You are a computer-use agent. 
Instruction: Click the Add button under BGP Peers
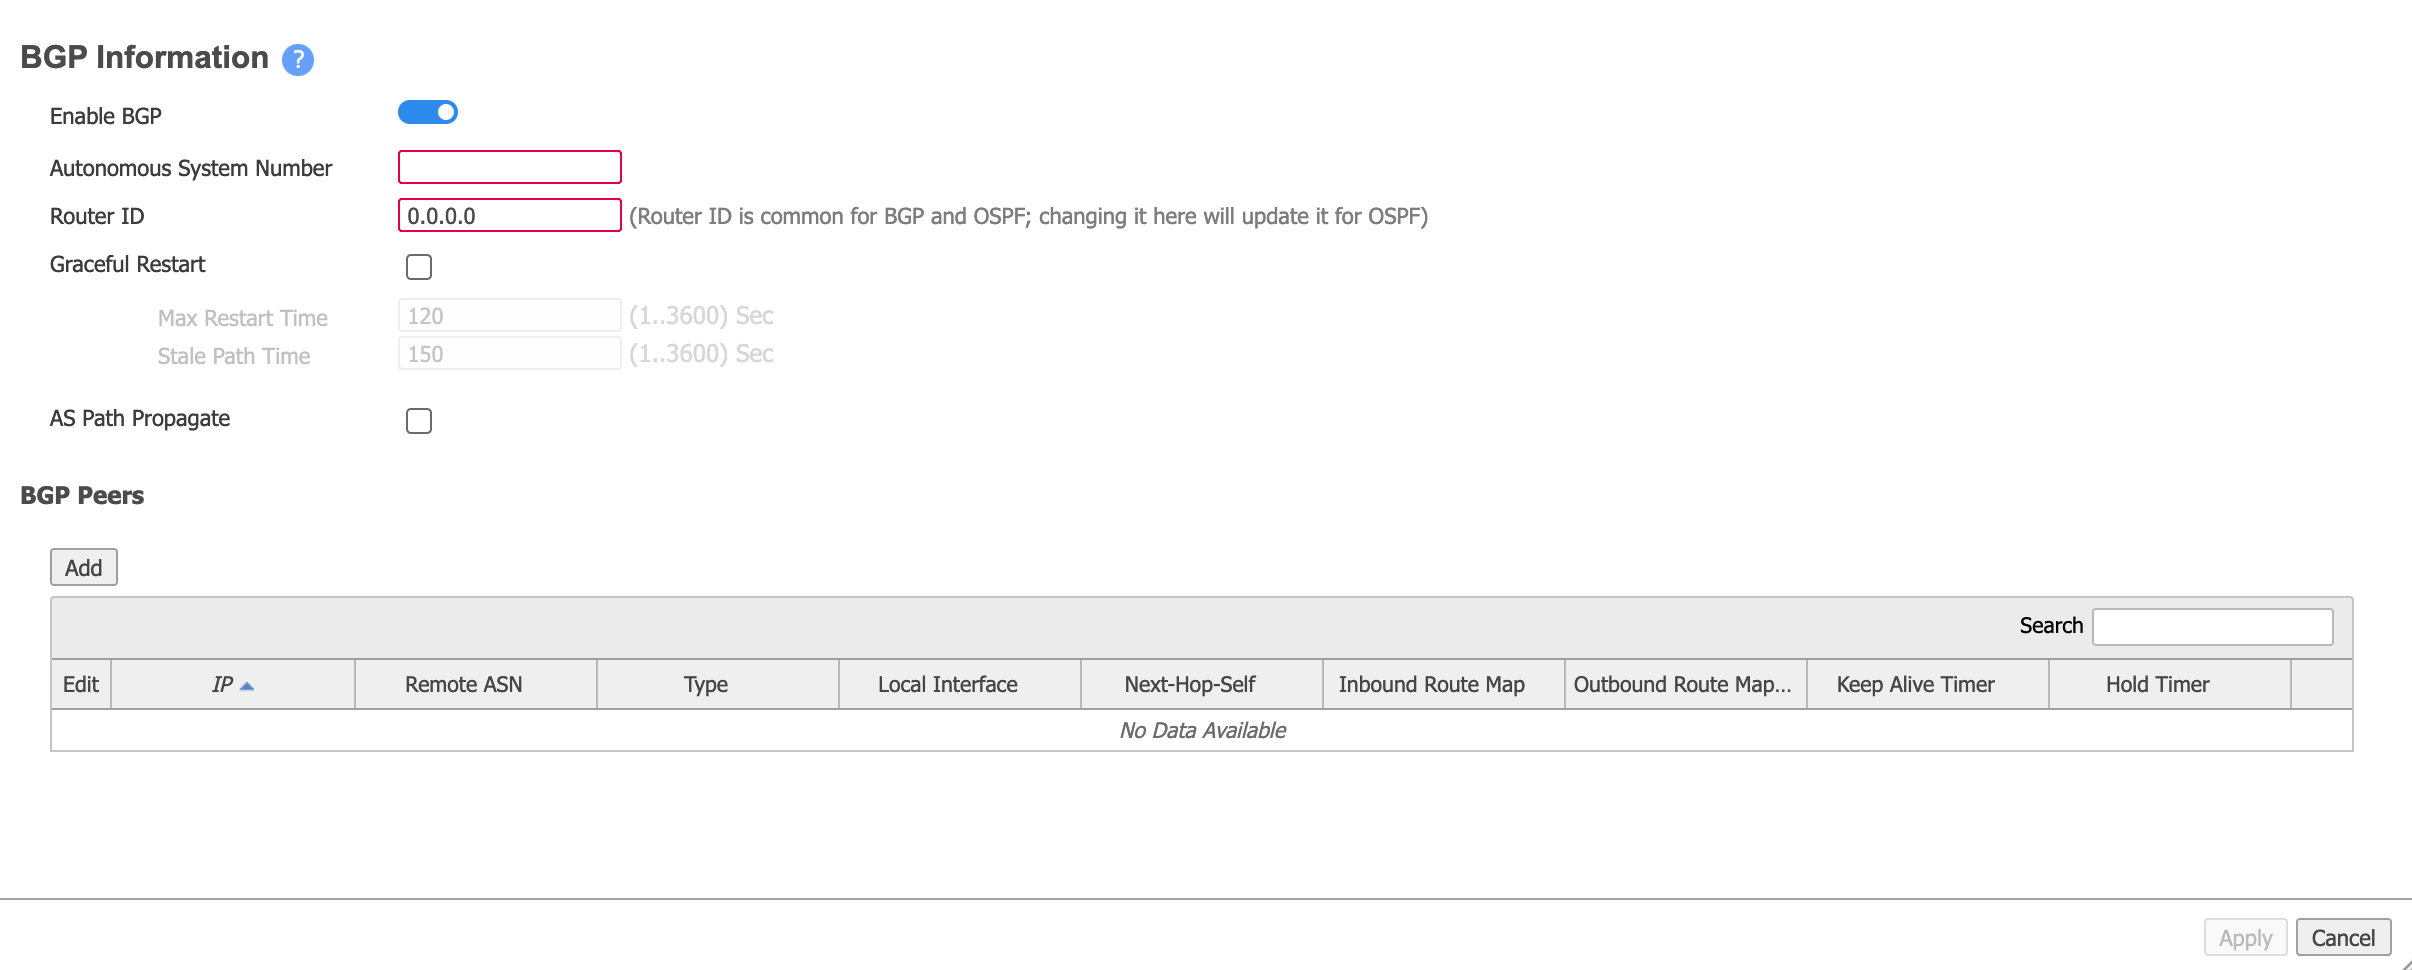point(83,566)
